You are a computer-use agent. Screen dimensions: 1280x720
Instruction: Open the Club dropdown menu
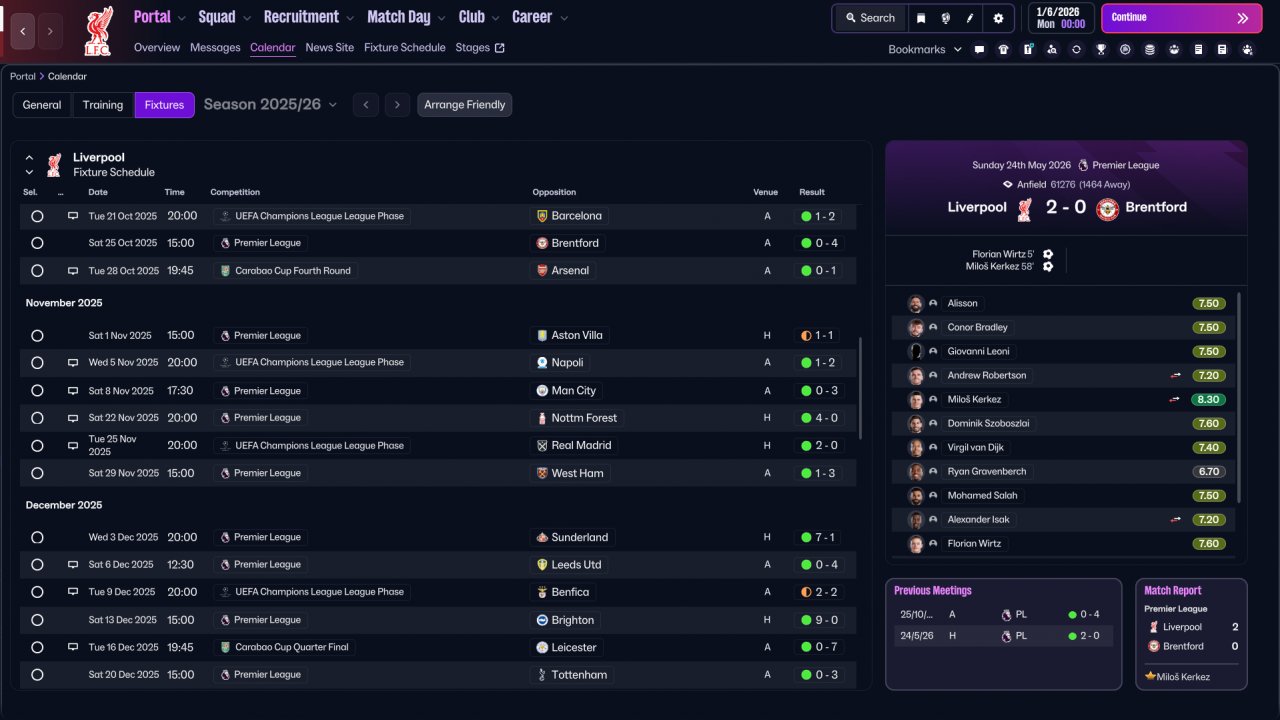pos(479,17)
